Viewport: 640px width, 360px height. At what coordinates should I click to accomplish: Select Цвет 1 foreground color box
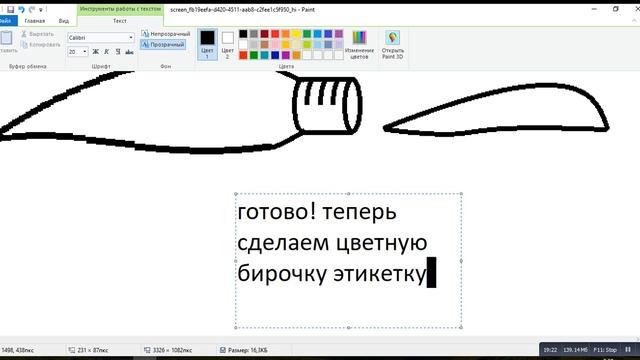(207, 44)
